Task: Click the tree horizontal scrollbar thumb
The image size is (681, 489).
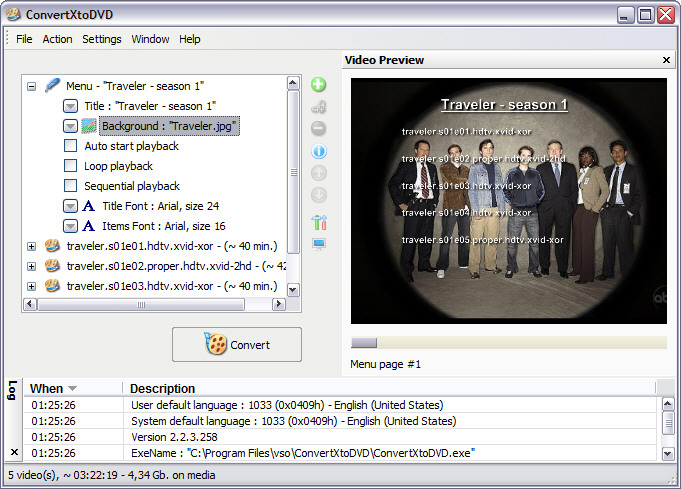Action: (141, 304)
